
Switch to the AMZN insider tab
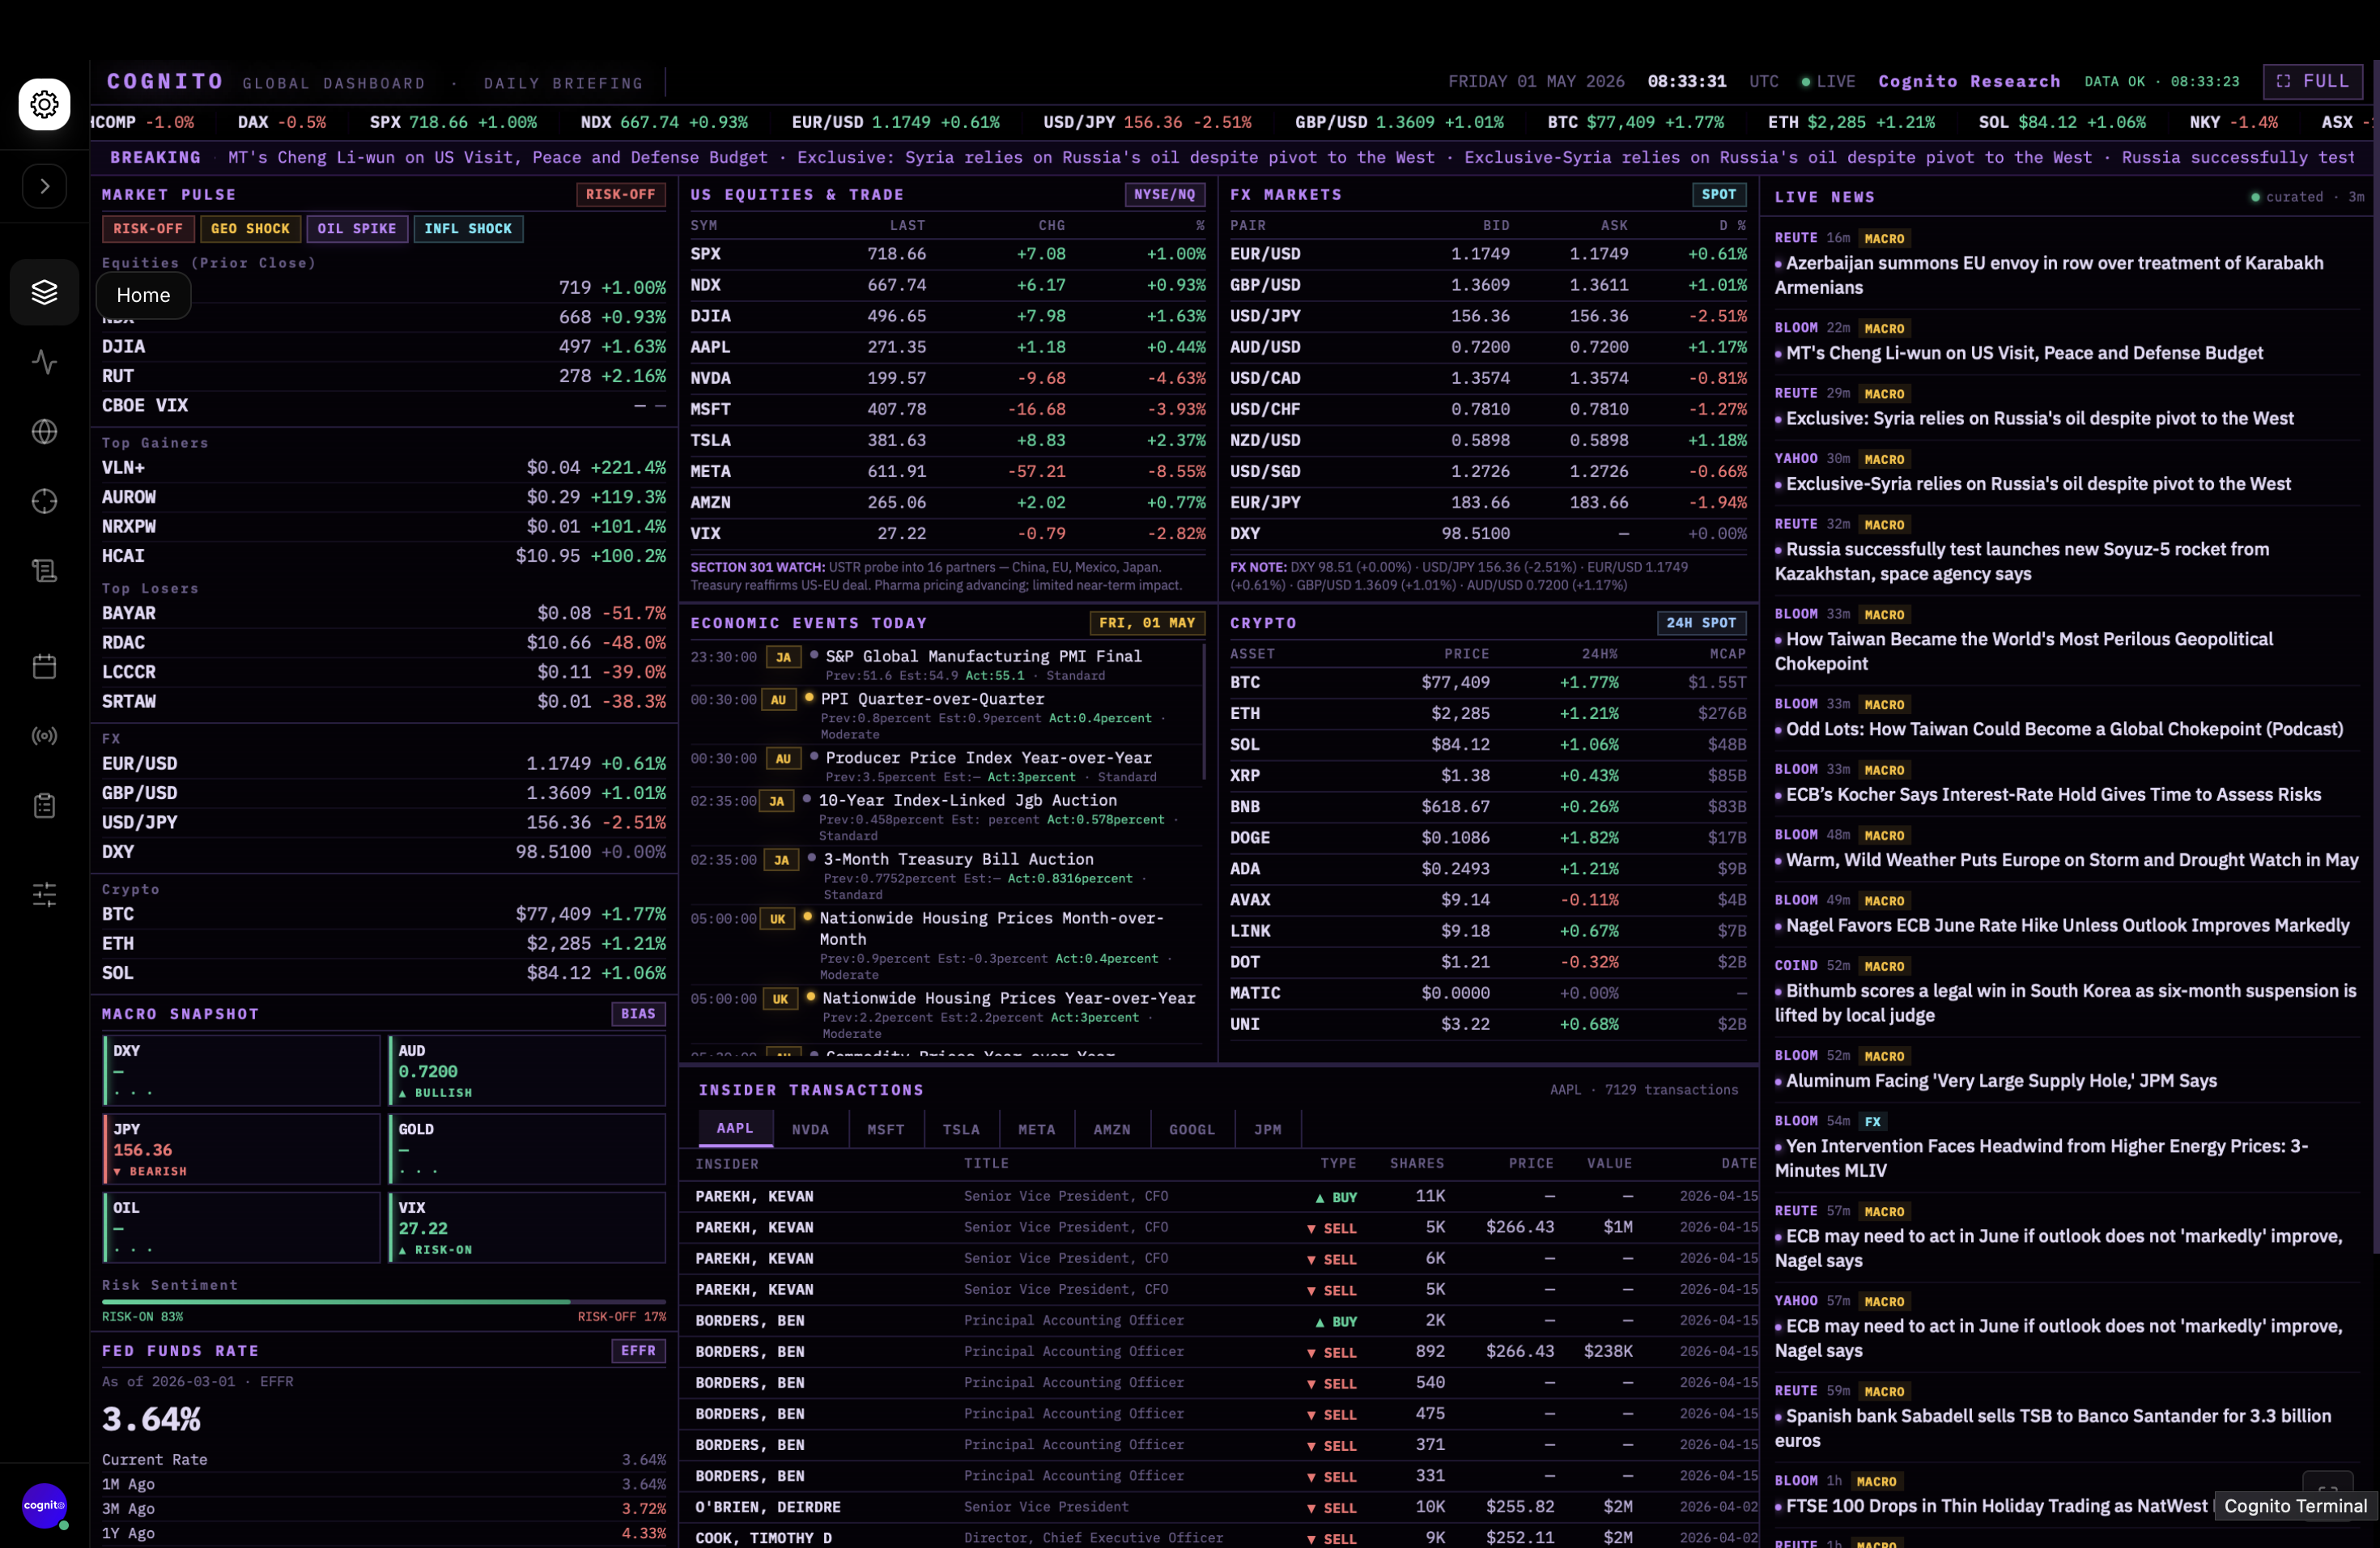(x=1112, y=1130)
